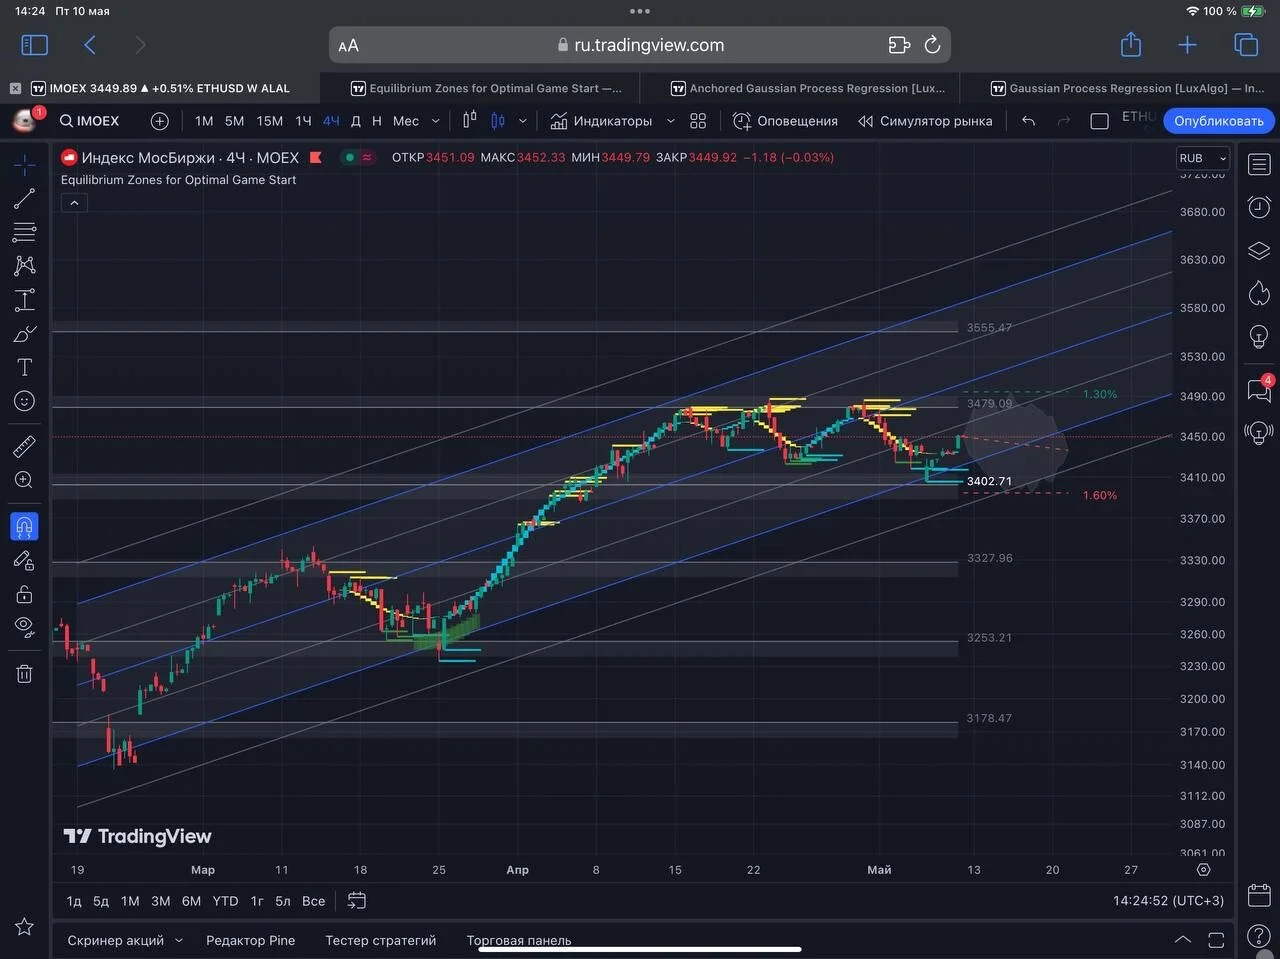Activate the zoom in tool
This screenshot has height=959, width=1280.
pyautogui.click(x=25, y=480)
